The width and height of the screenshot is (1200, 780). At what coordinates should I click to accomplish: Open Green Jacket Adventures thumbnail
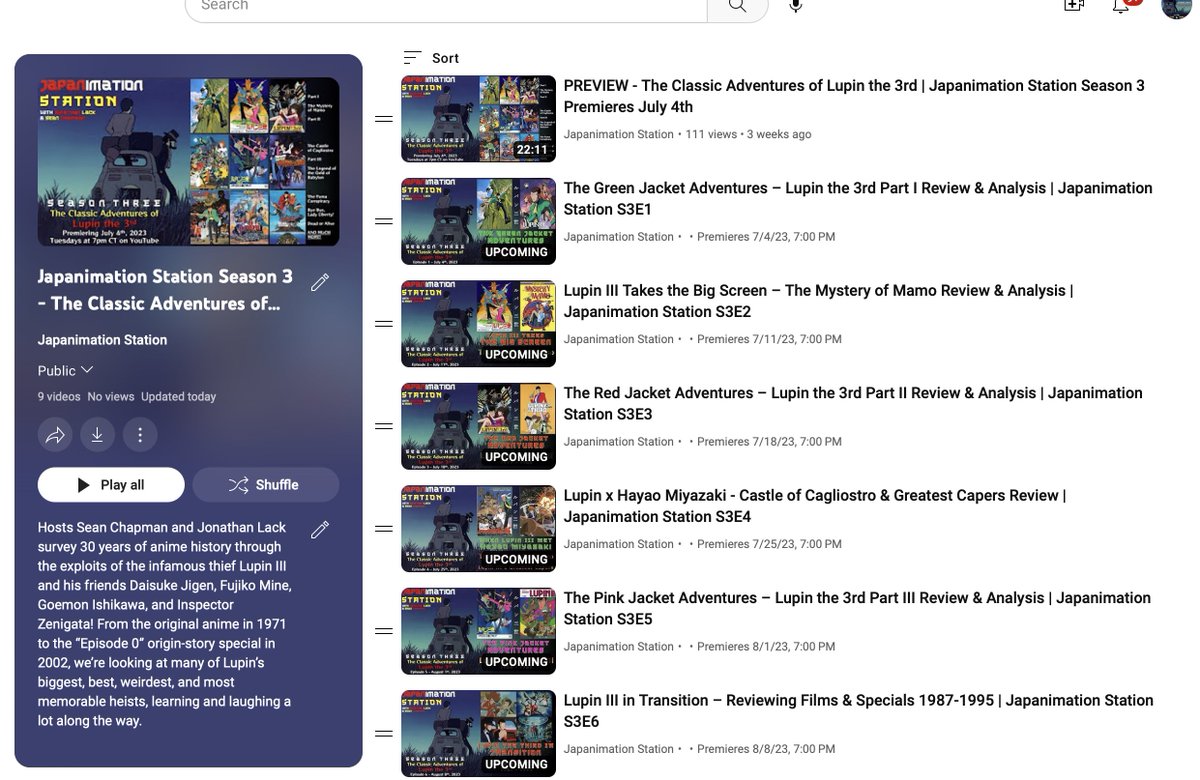(478, 221)
